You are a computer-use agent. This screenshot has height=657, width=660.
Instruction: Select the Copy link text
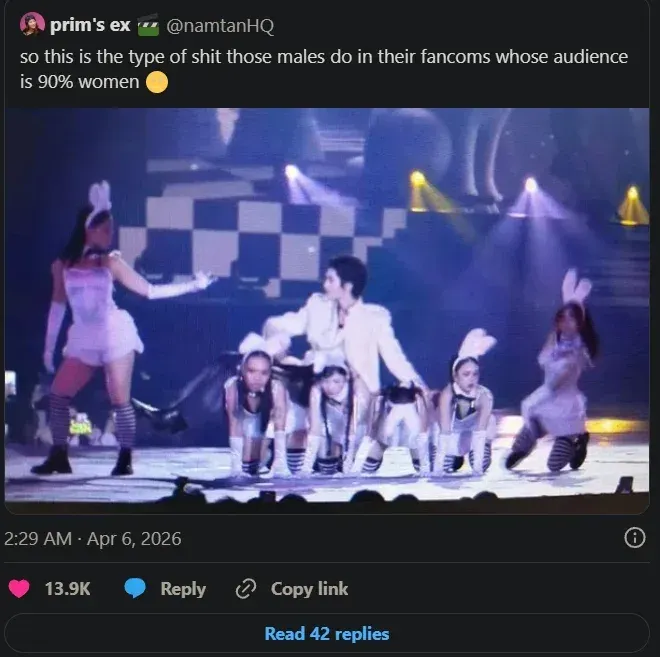pyautogui.click(x=309, y=589)
